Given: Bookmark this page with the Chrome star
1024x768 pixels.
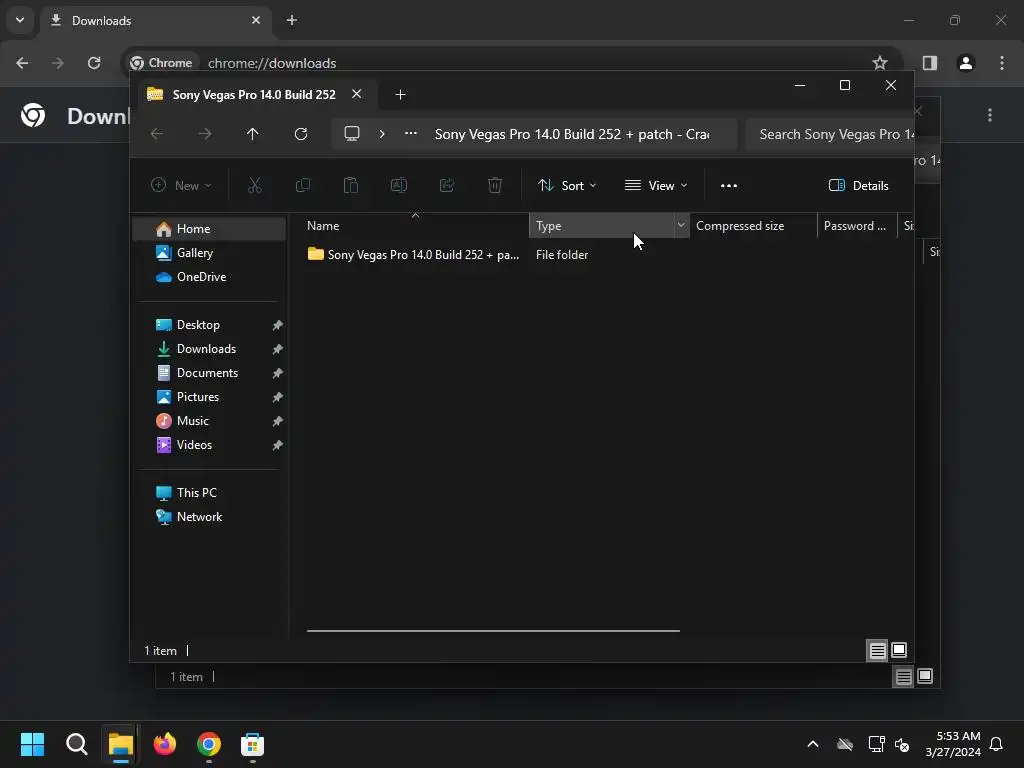Looking at the screenshot, I should [x=880, y=63].
